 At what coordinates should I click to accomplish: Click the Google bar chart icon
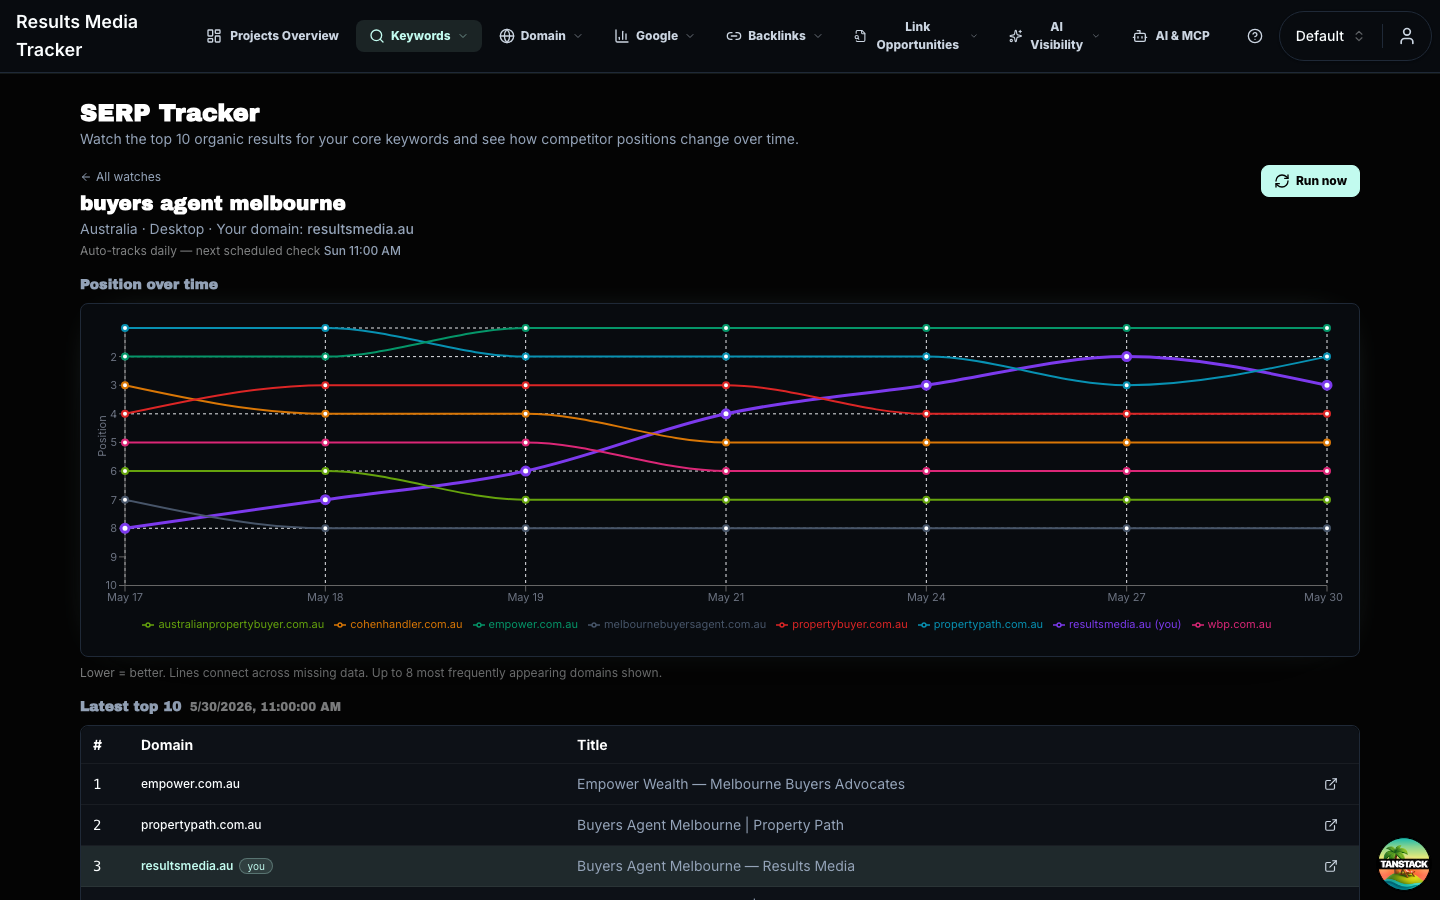coord(621,36)
